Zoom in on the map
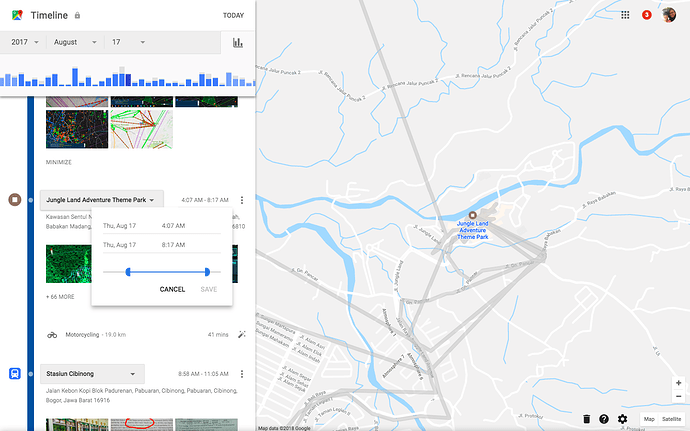690x431 pixels. pos(679,383)
